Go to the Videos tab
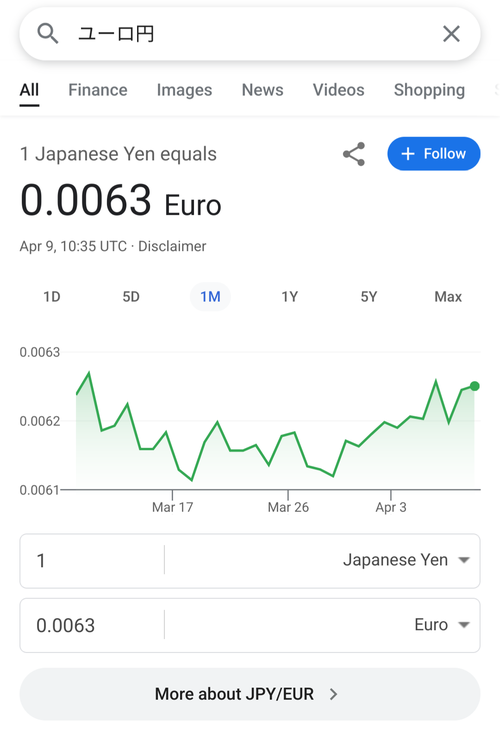The image size is (500, 733). coord(338,90)
